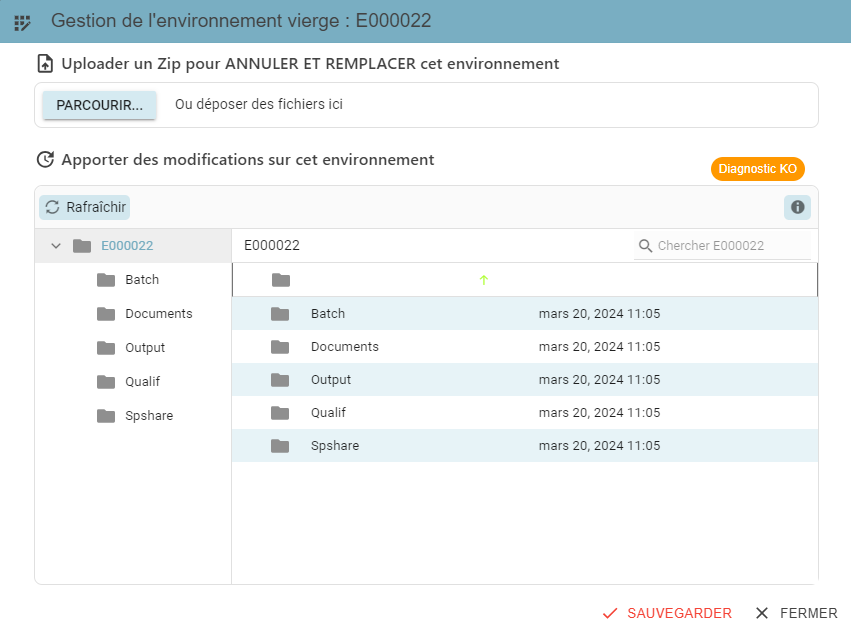Select Output in the folder tree

click(x=145, y=348)
